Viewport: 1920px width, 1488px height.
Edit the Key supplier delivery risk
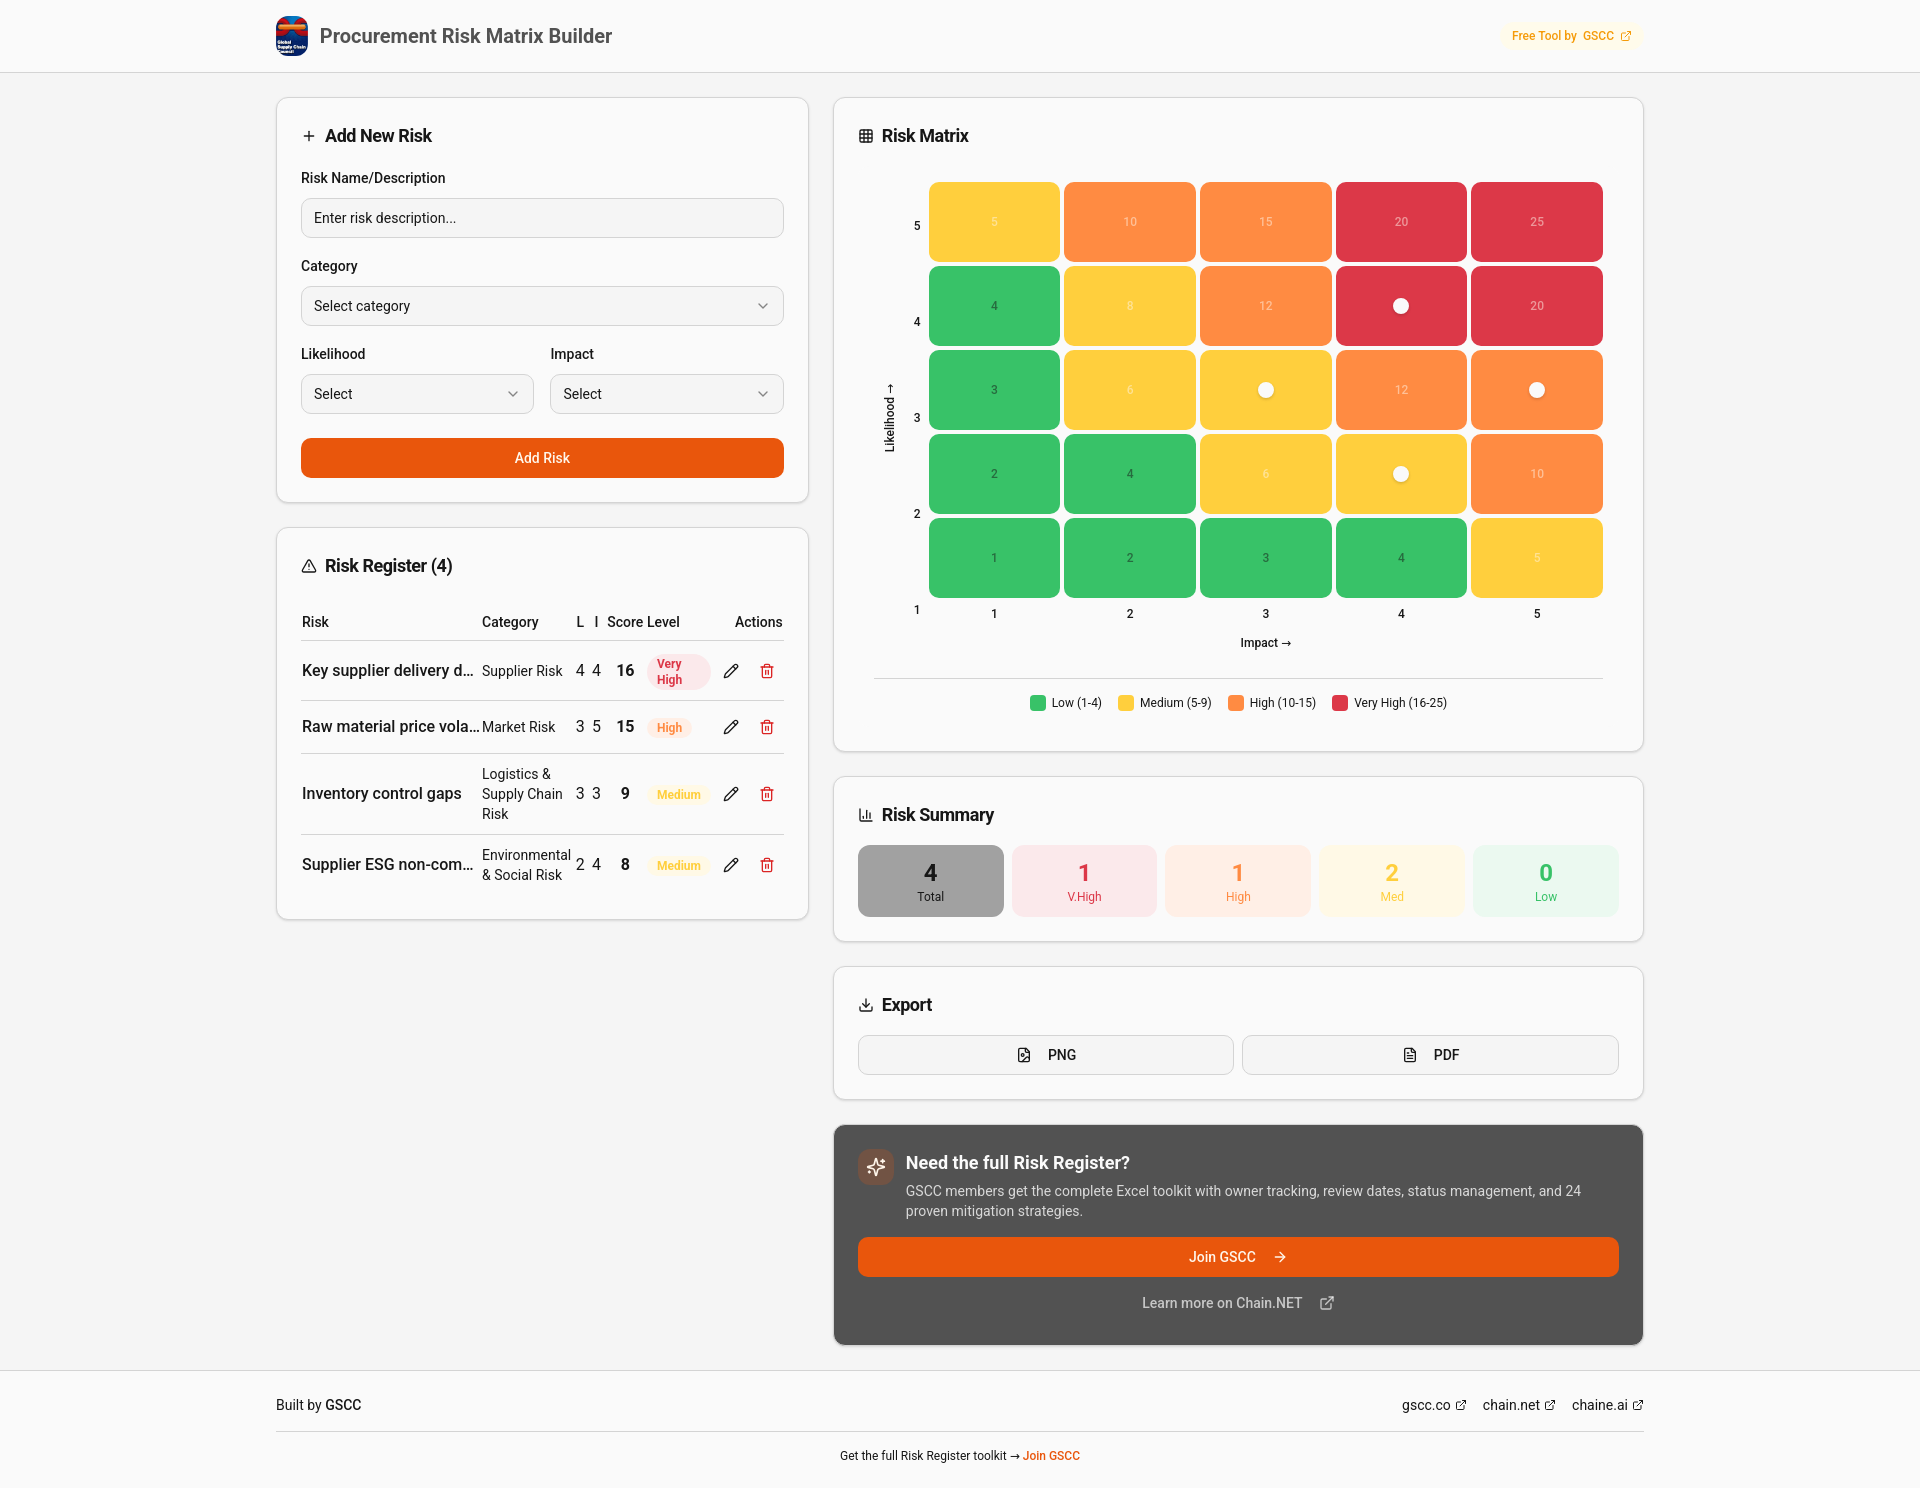coord(731,671)
